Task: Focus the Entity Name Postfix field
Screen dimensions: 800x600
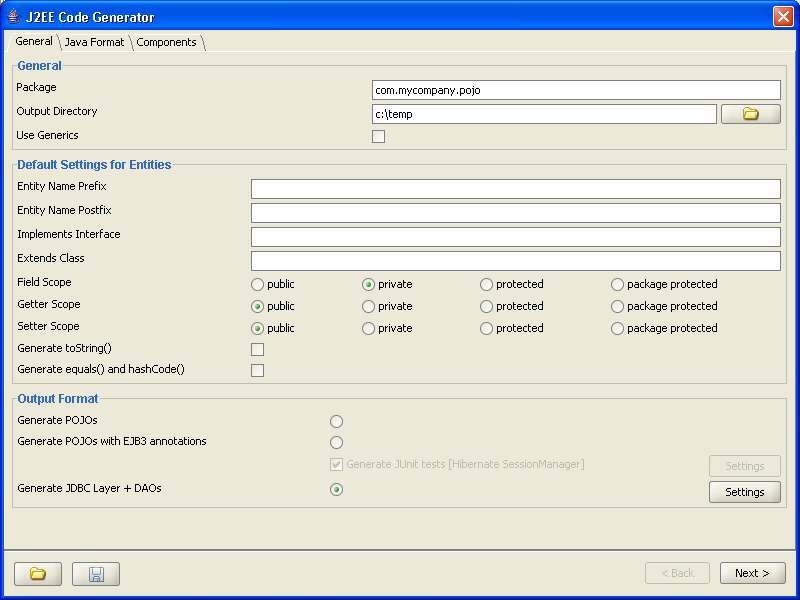Action: click(516, 213)
